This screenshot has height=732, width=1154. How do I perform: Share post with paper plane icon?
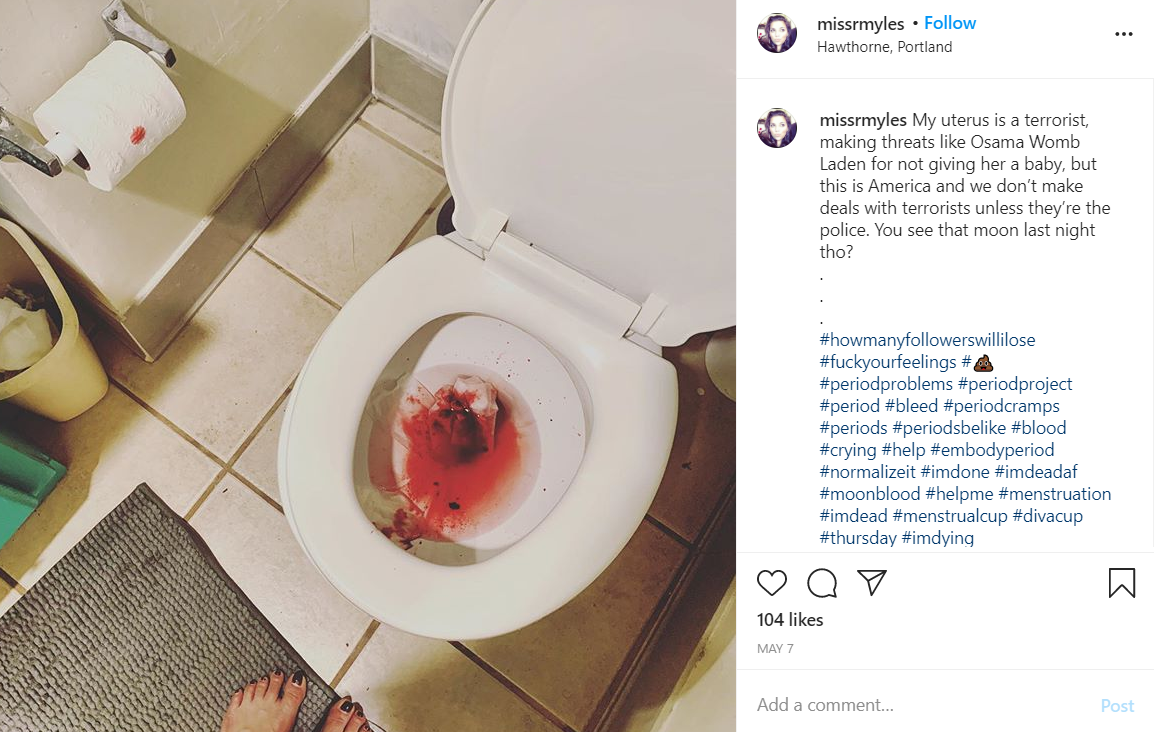tap(871, 583)
